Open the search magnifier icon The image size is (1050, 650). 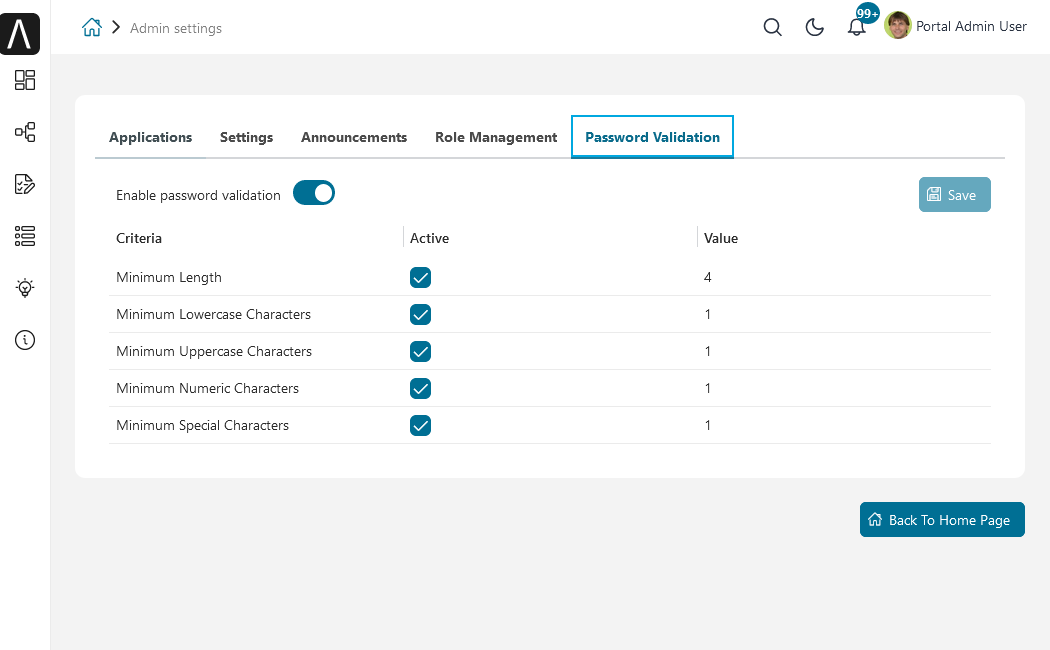[772, 27]
